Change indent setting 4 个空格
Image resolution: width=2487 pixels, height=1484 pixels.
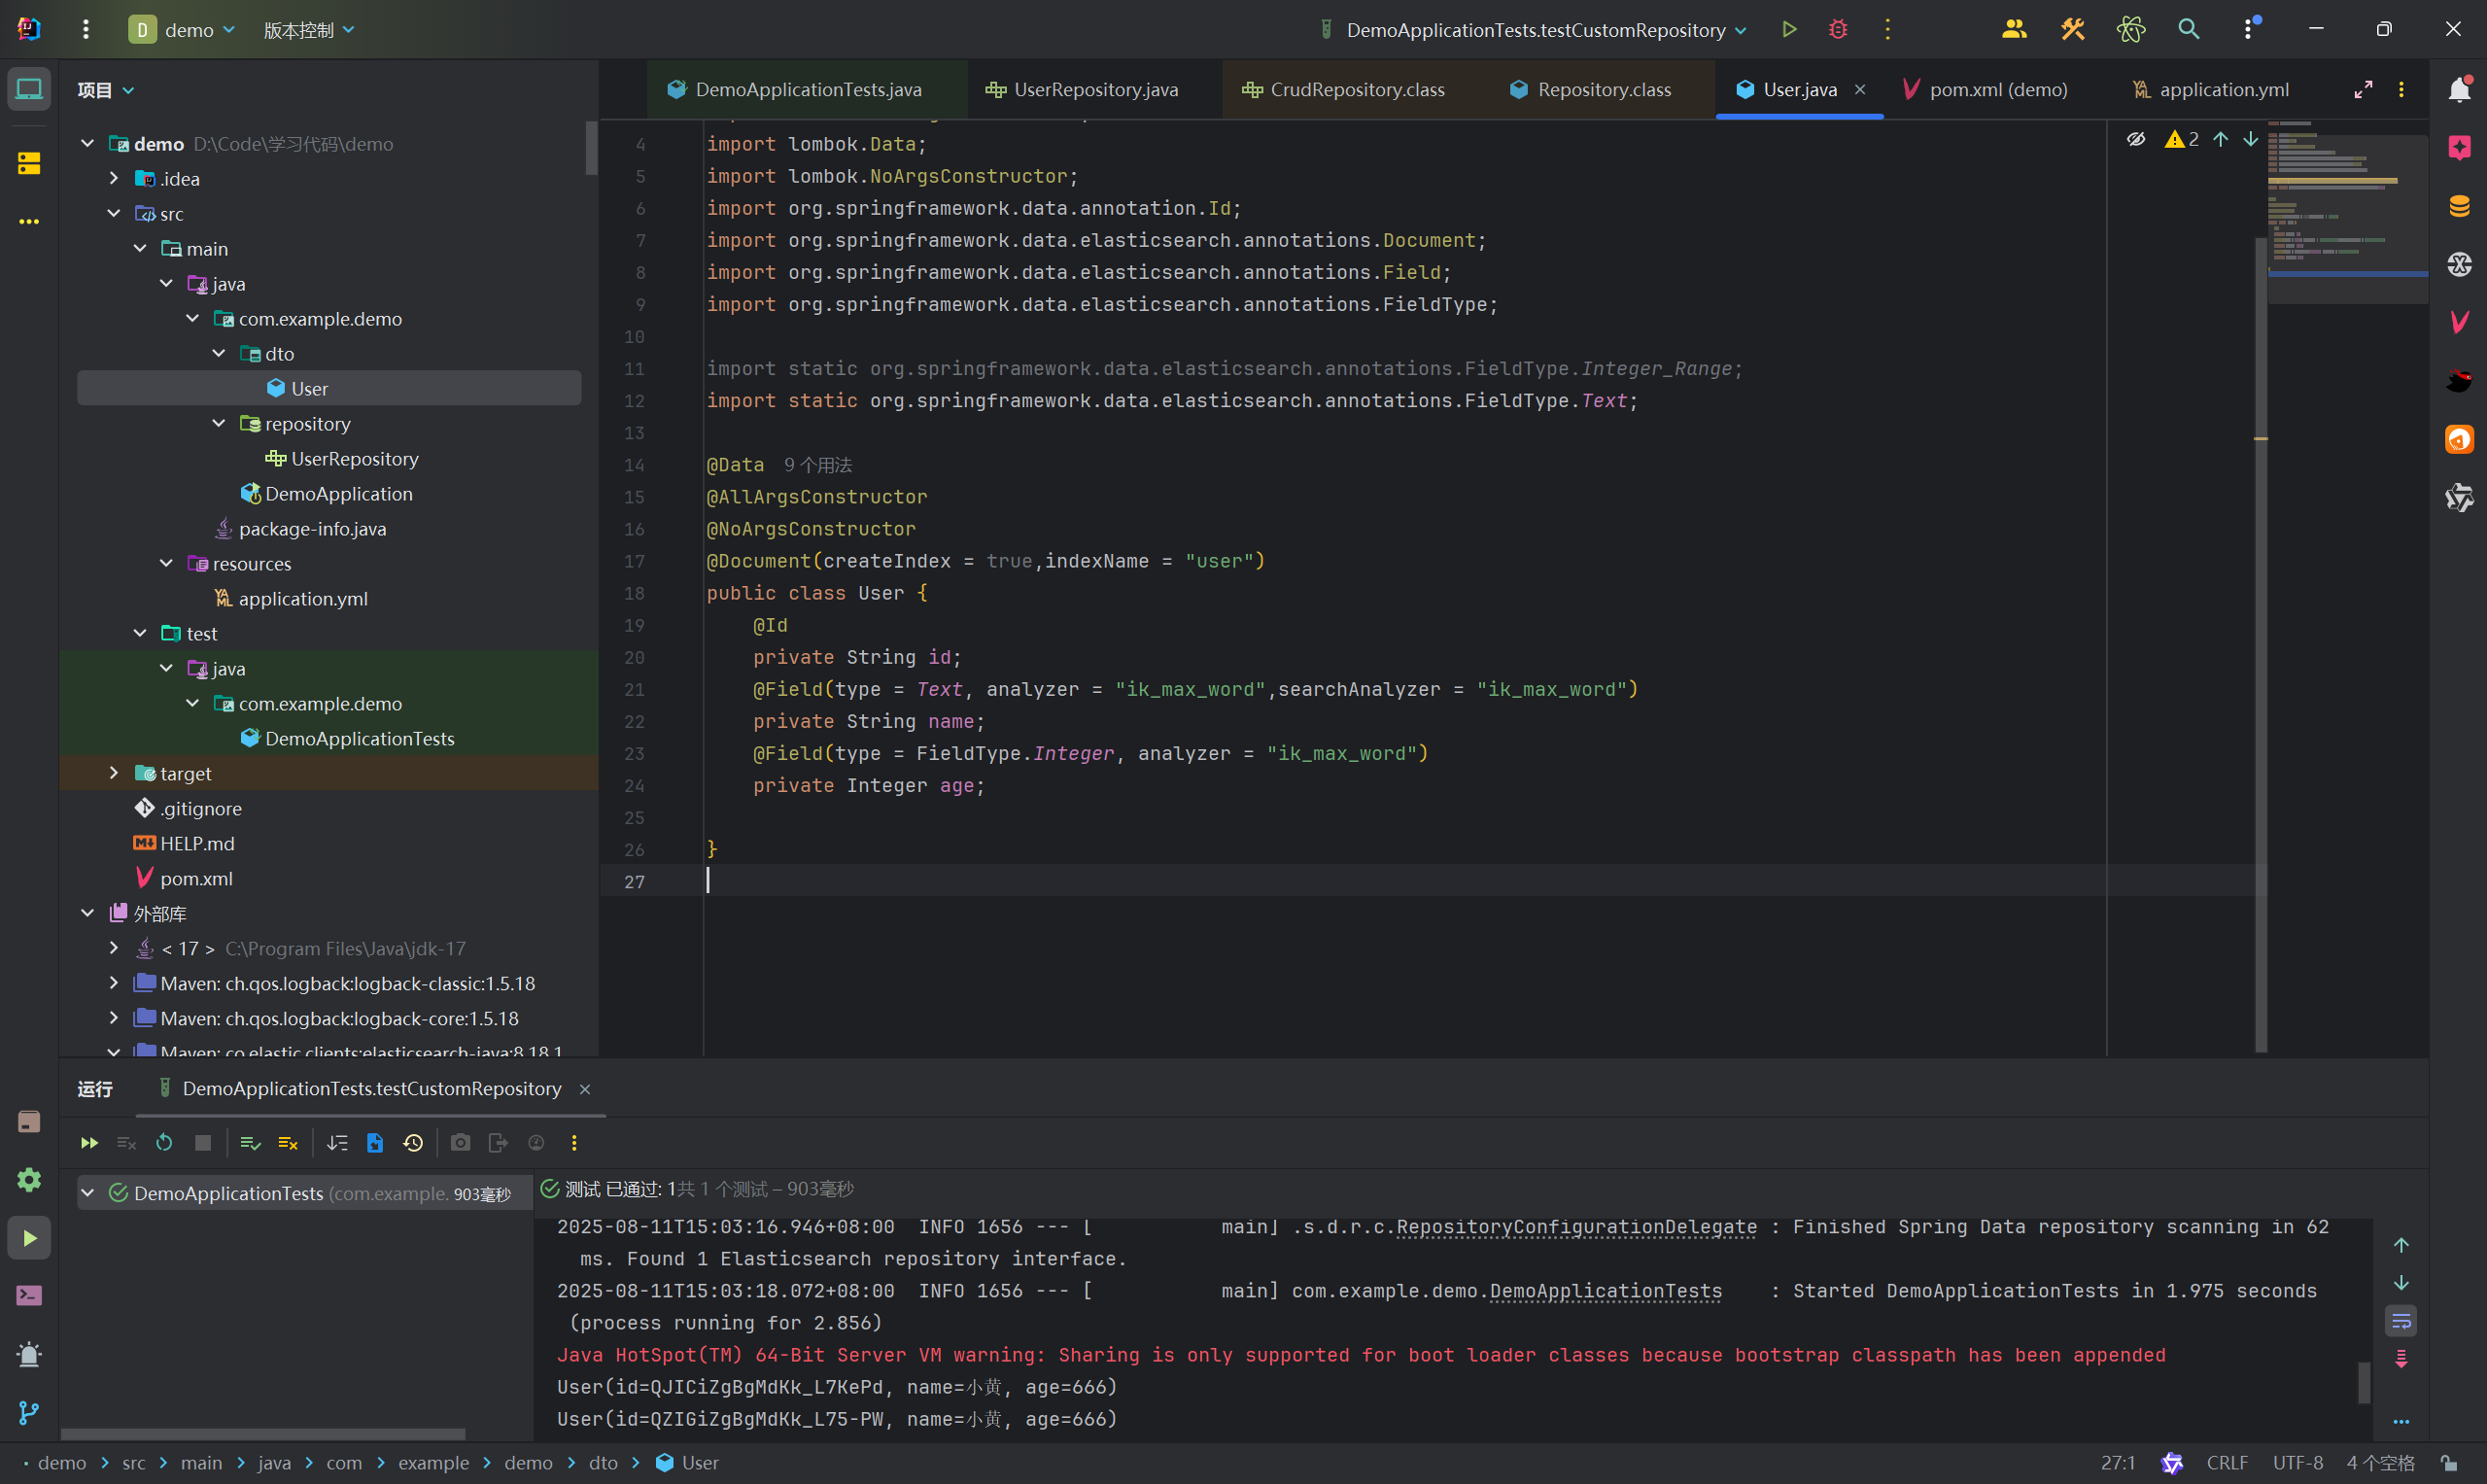2380,1463
